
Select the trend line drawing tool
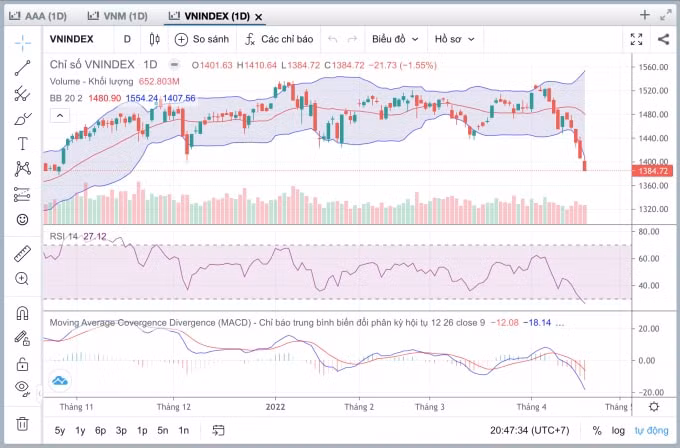point(23,68)
